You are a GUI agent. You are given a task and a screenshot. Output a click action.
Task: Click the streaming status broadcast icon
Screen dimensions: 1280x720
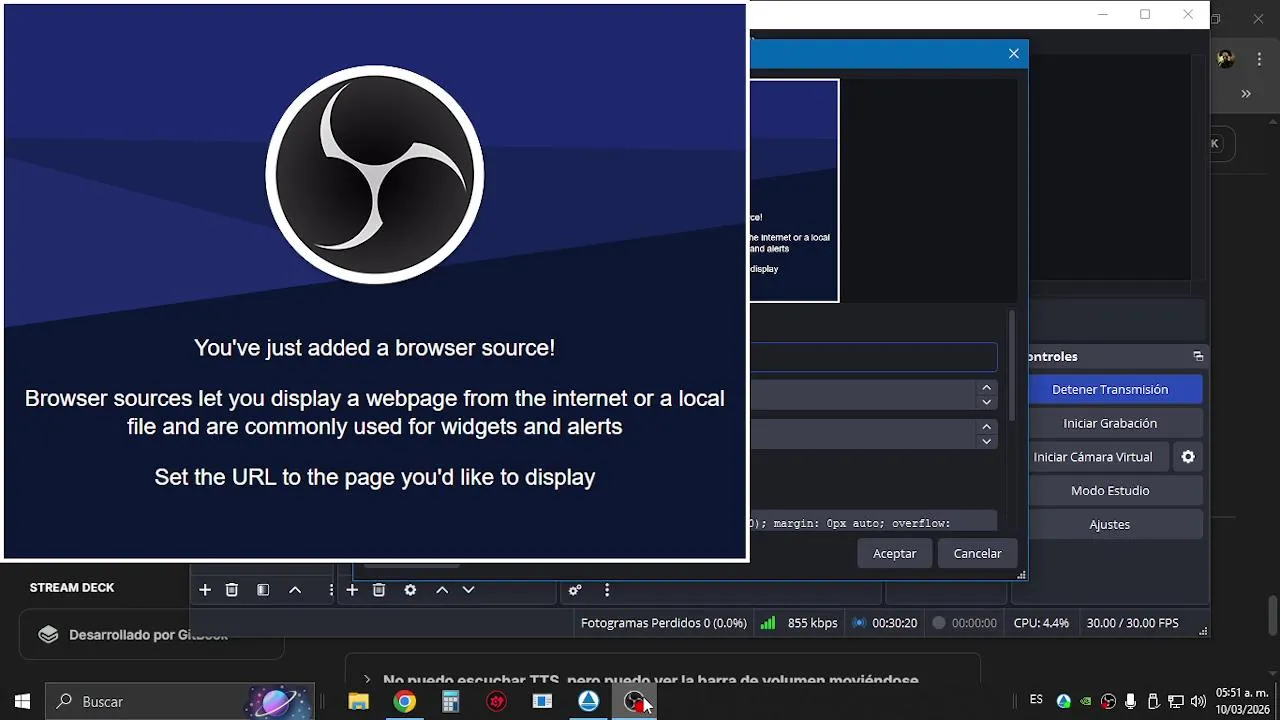coord(858,623)
